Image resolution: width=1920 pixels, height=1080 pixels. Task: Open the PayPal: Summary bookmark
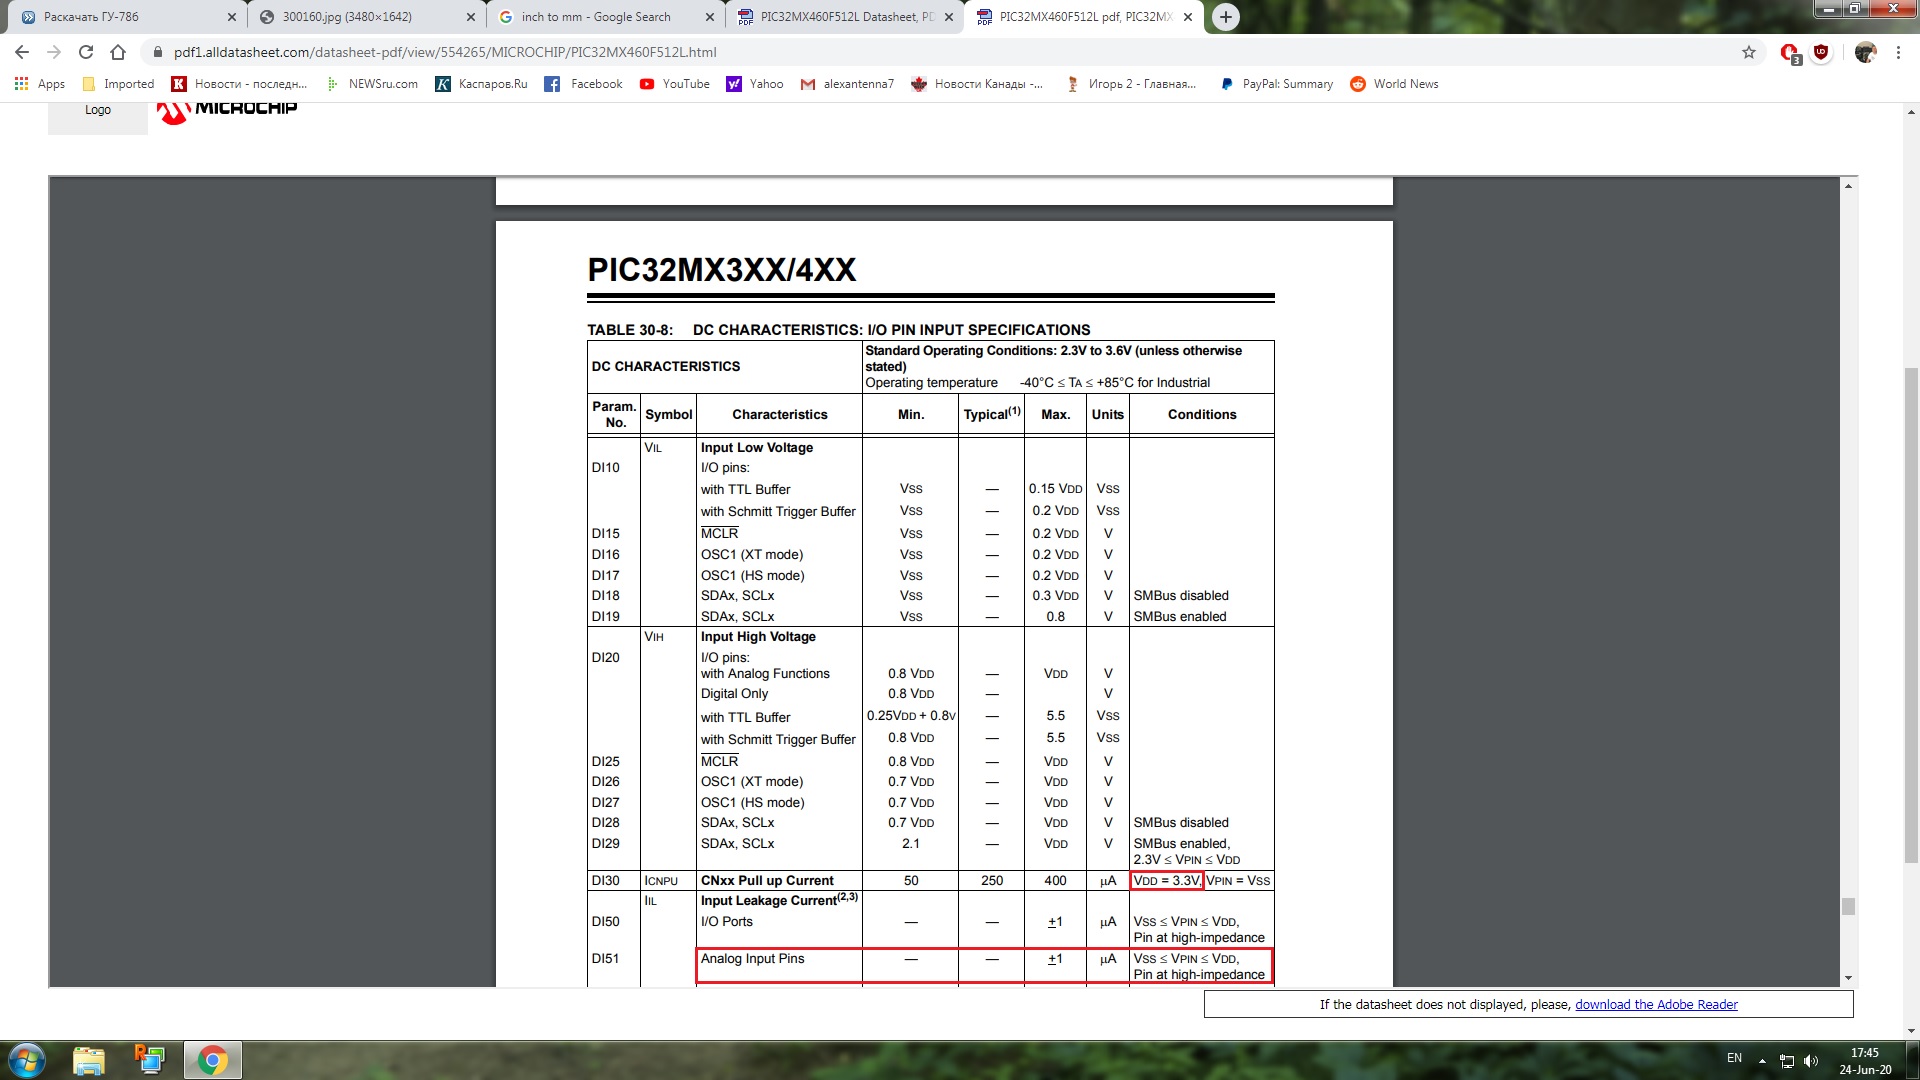coord(1276,84)
